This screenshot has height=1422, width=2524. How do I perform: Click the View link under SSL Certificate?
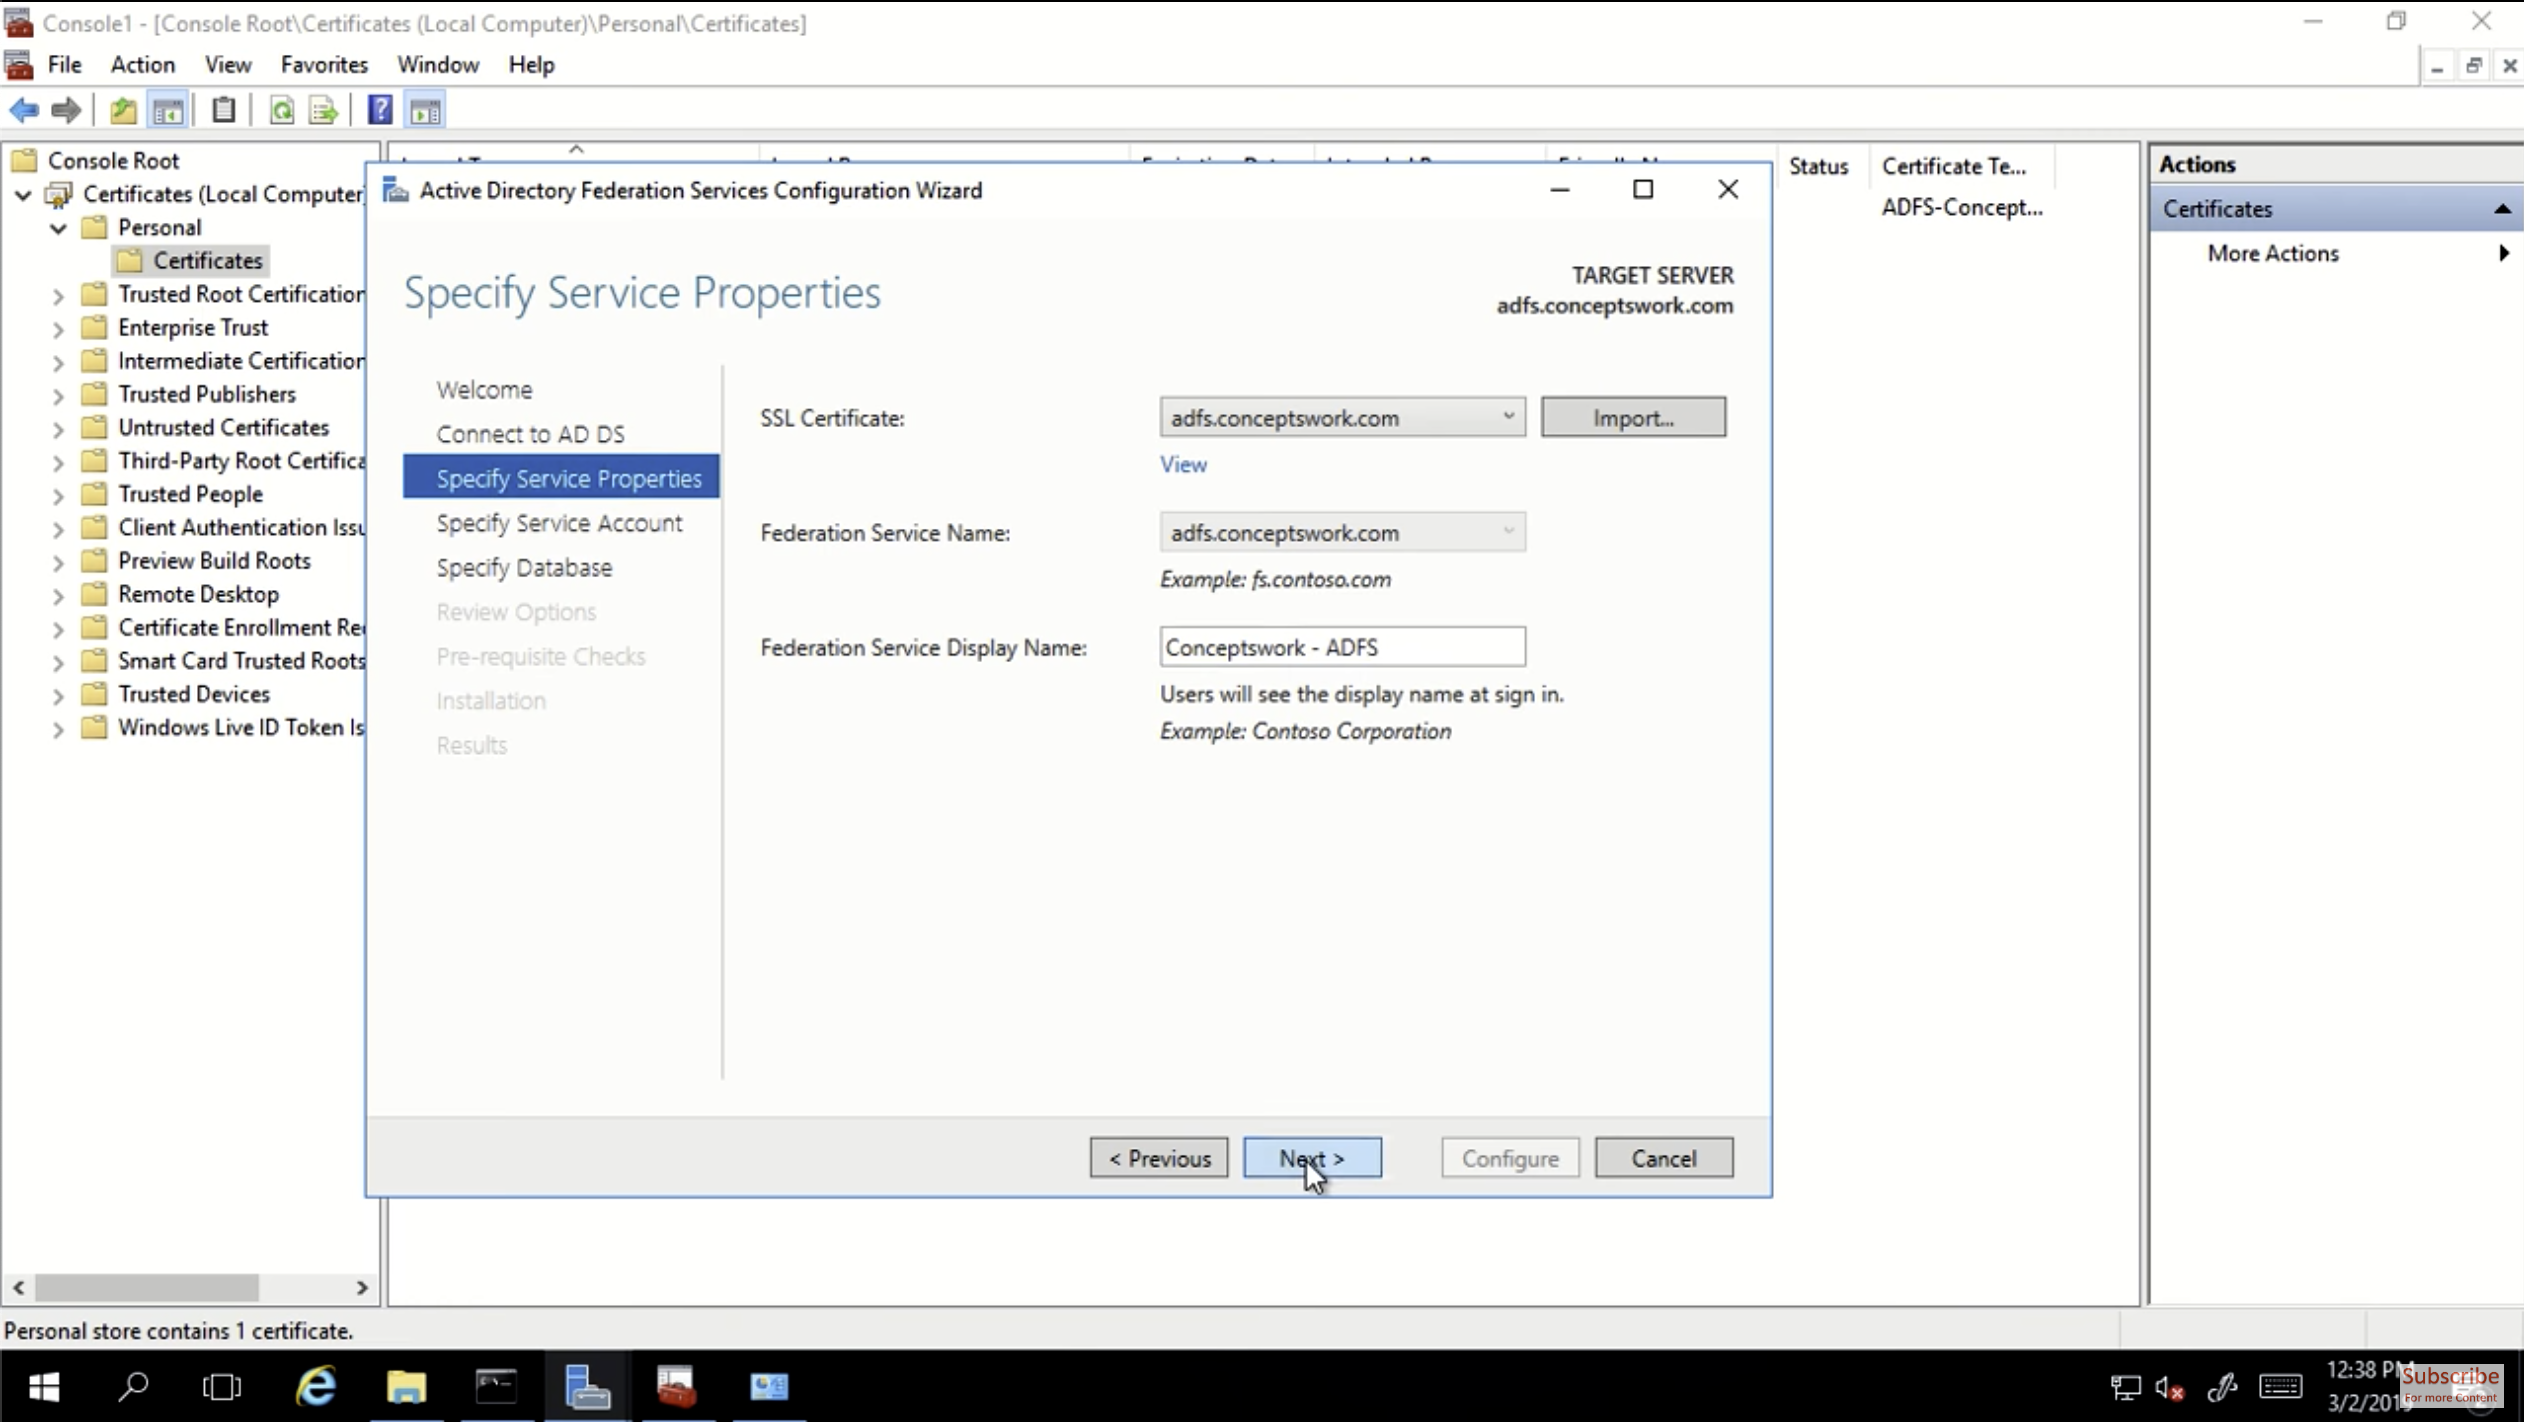coord(1182,464)
